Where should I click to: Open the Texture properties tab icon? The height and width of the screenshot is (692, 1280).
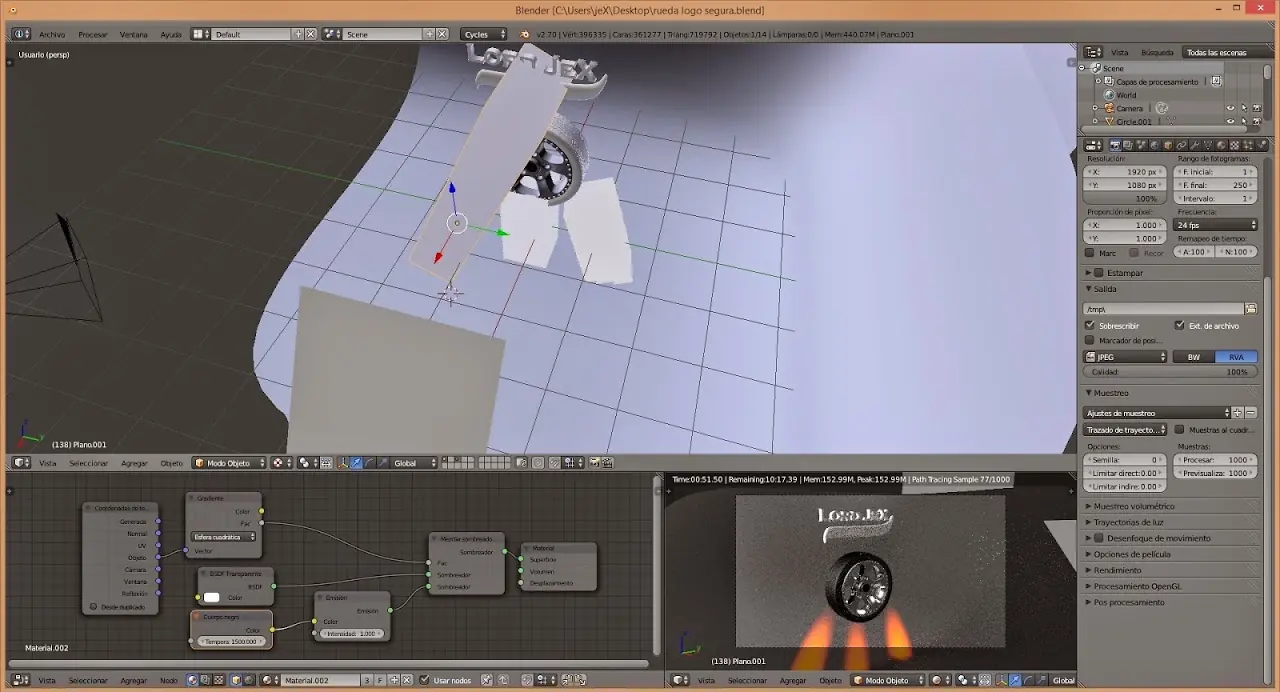(1235, 145)
